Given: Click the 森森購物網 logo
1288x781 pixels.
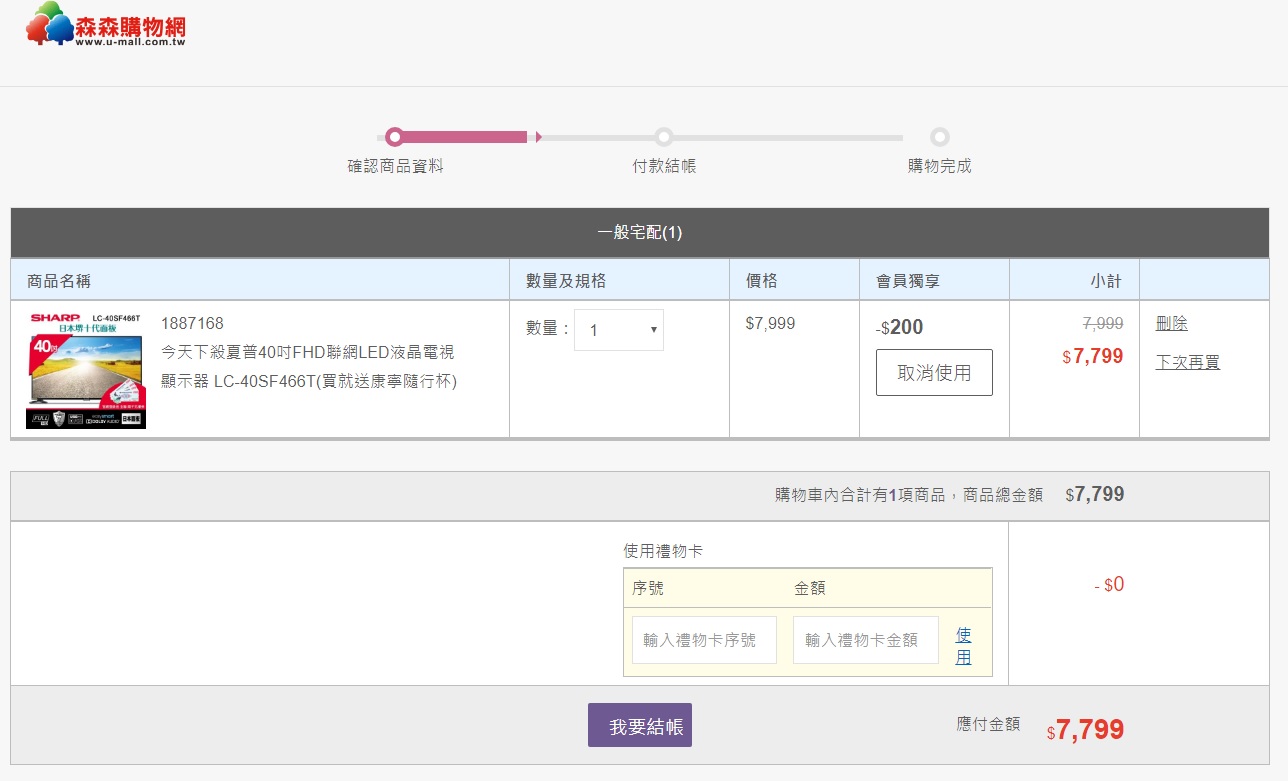Looking at the screenshot, I should (106, 24).
